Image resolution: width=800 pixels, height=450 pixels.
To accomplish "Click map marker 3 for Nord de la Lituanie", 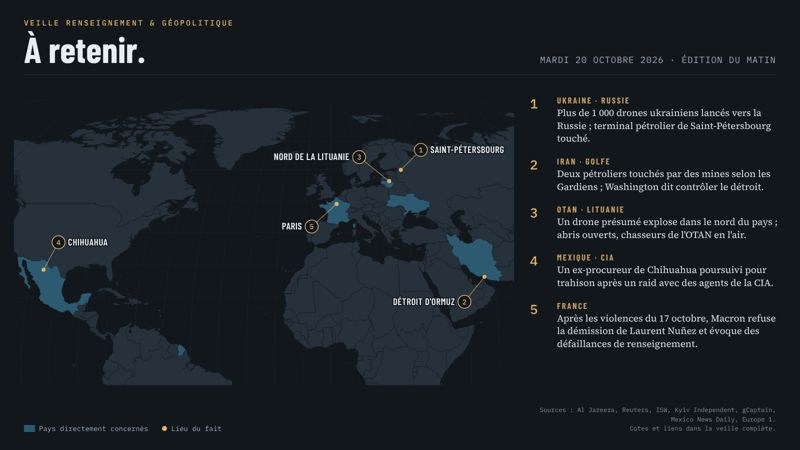I will (x=359, y=157).
